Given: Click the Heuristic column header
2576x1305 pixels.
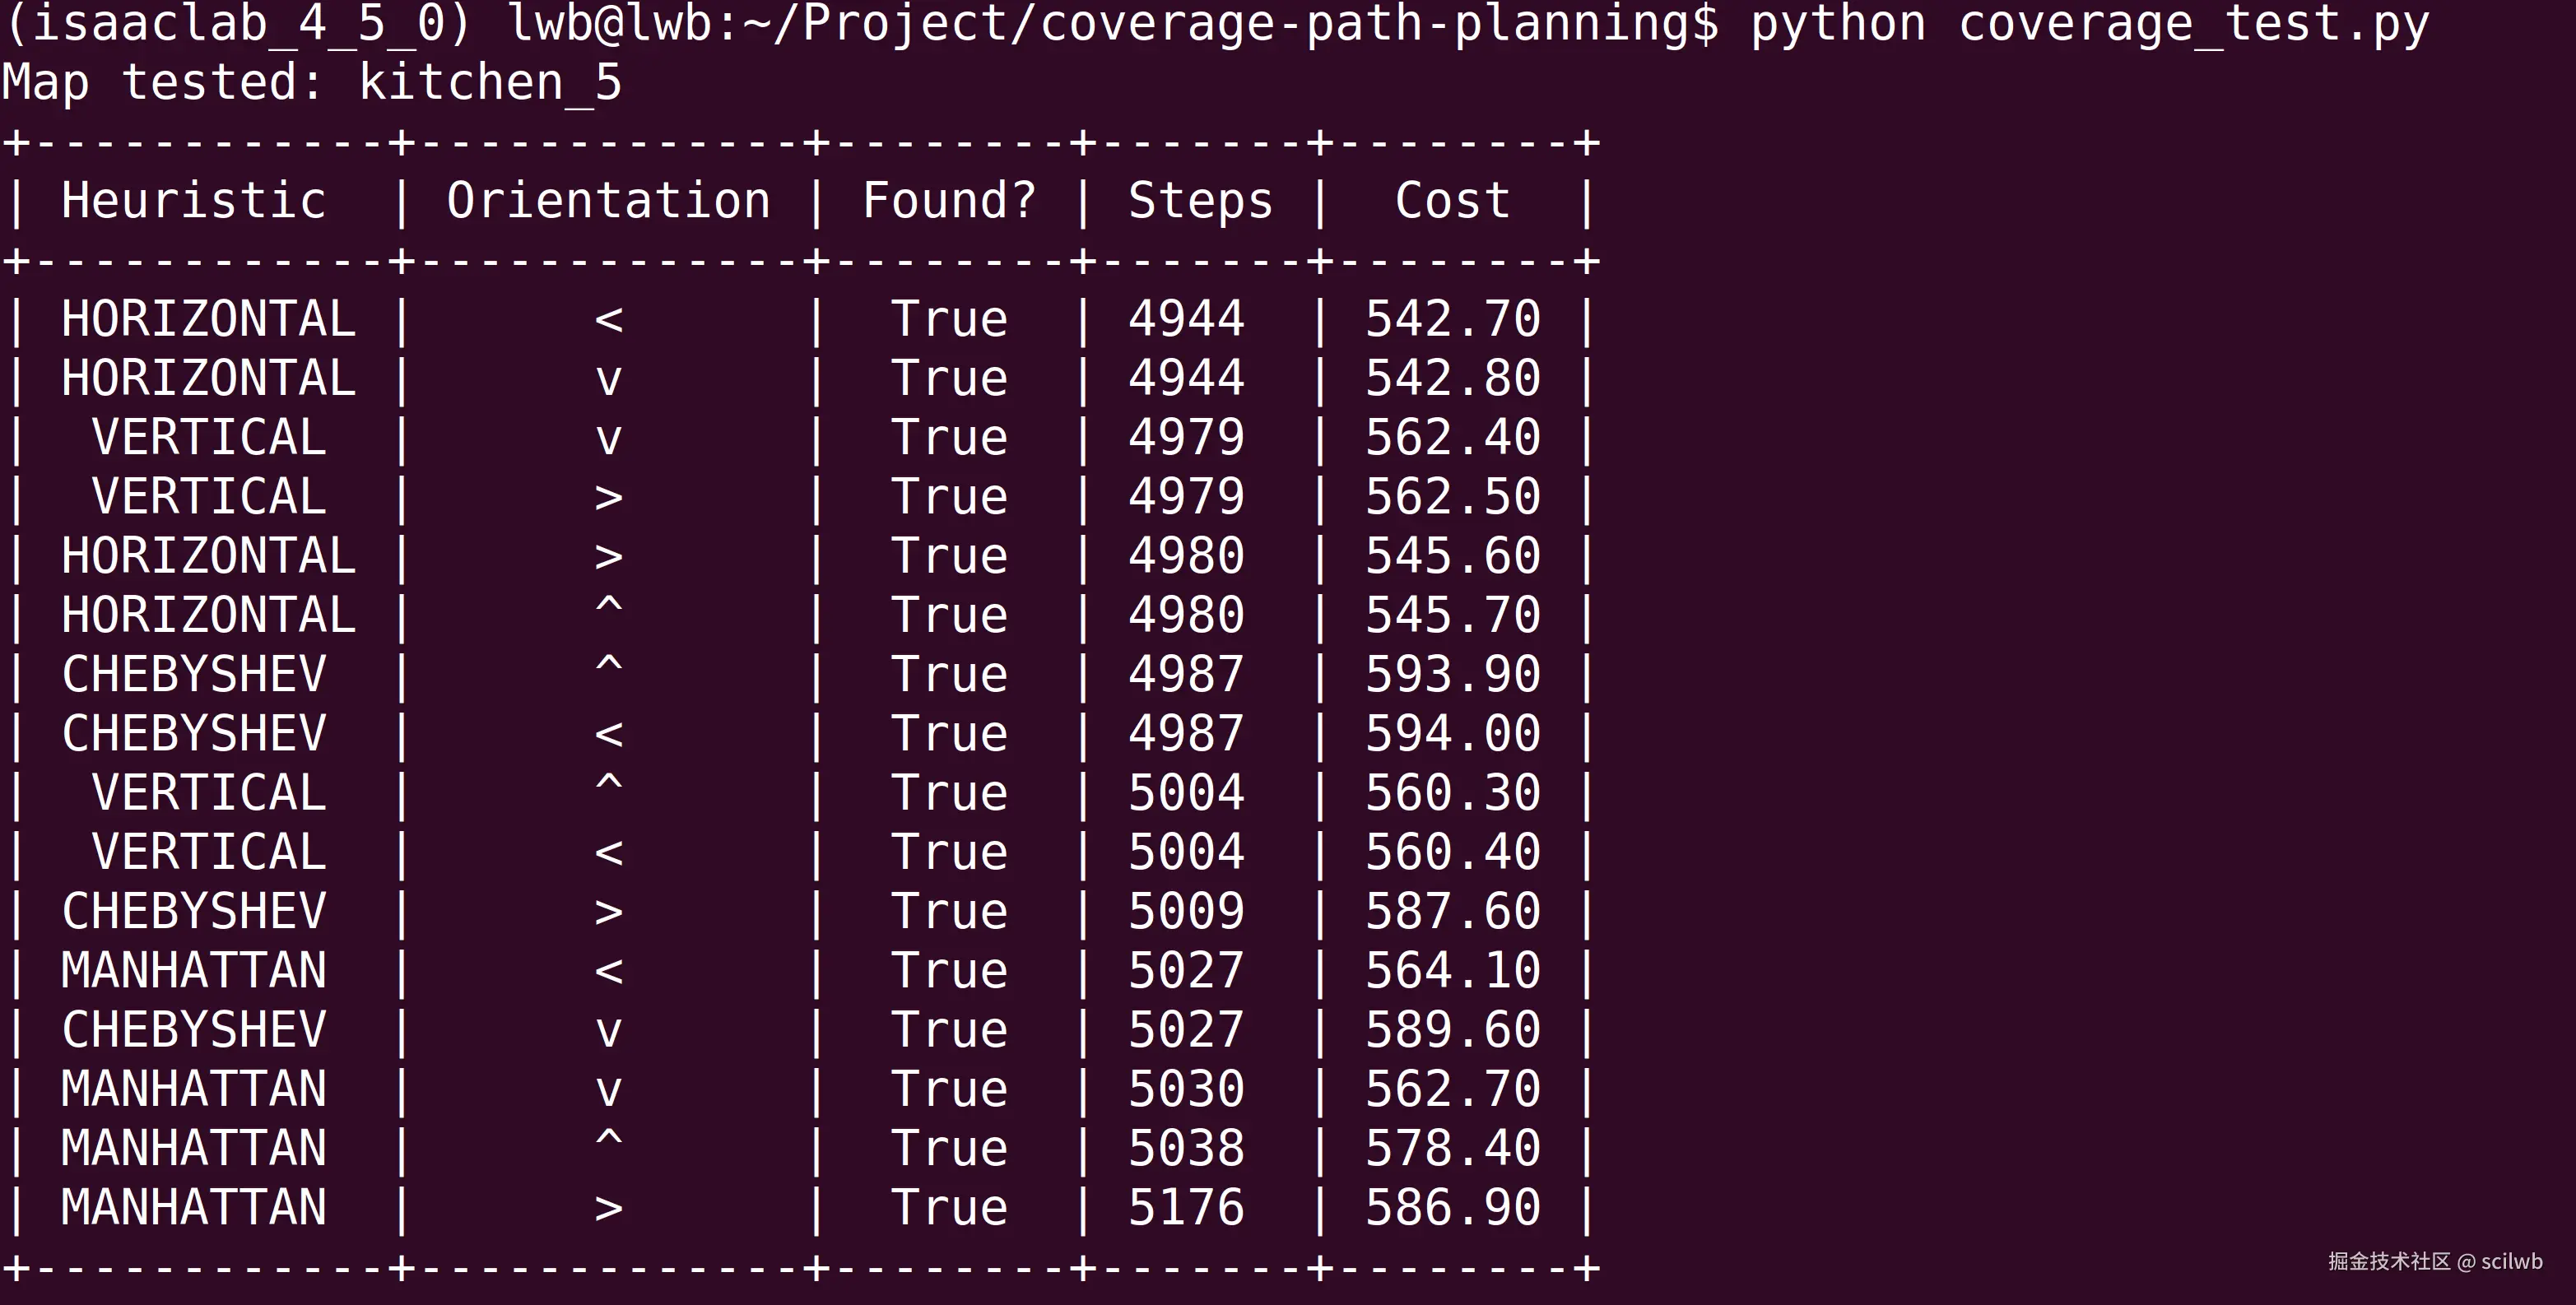Looking at the screenshot, I should coord(193,201).
